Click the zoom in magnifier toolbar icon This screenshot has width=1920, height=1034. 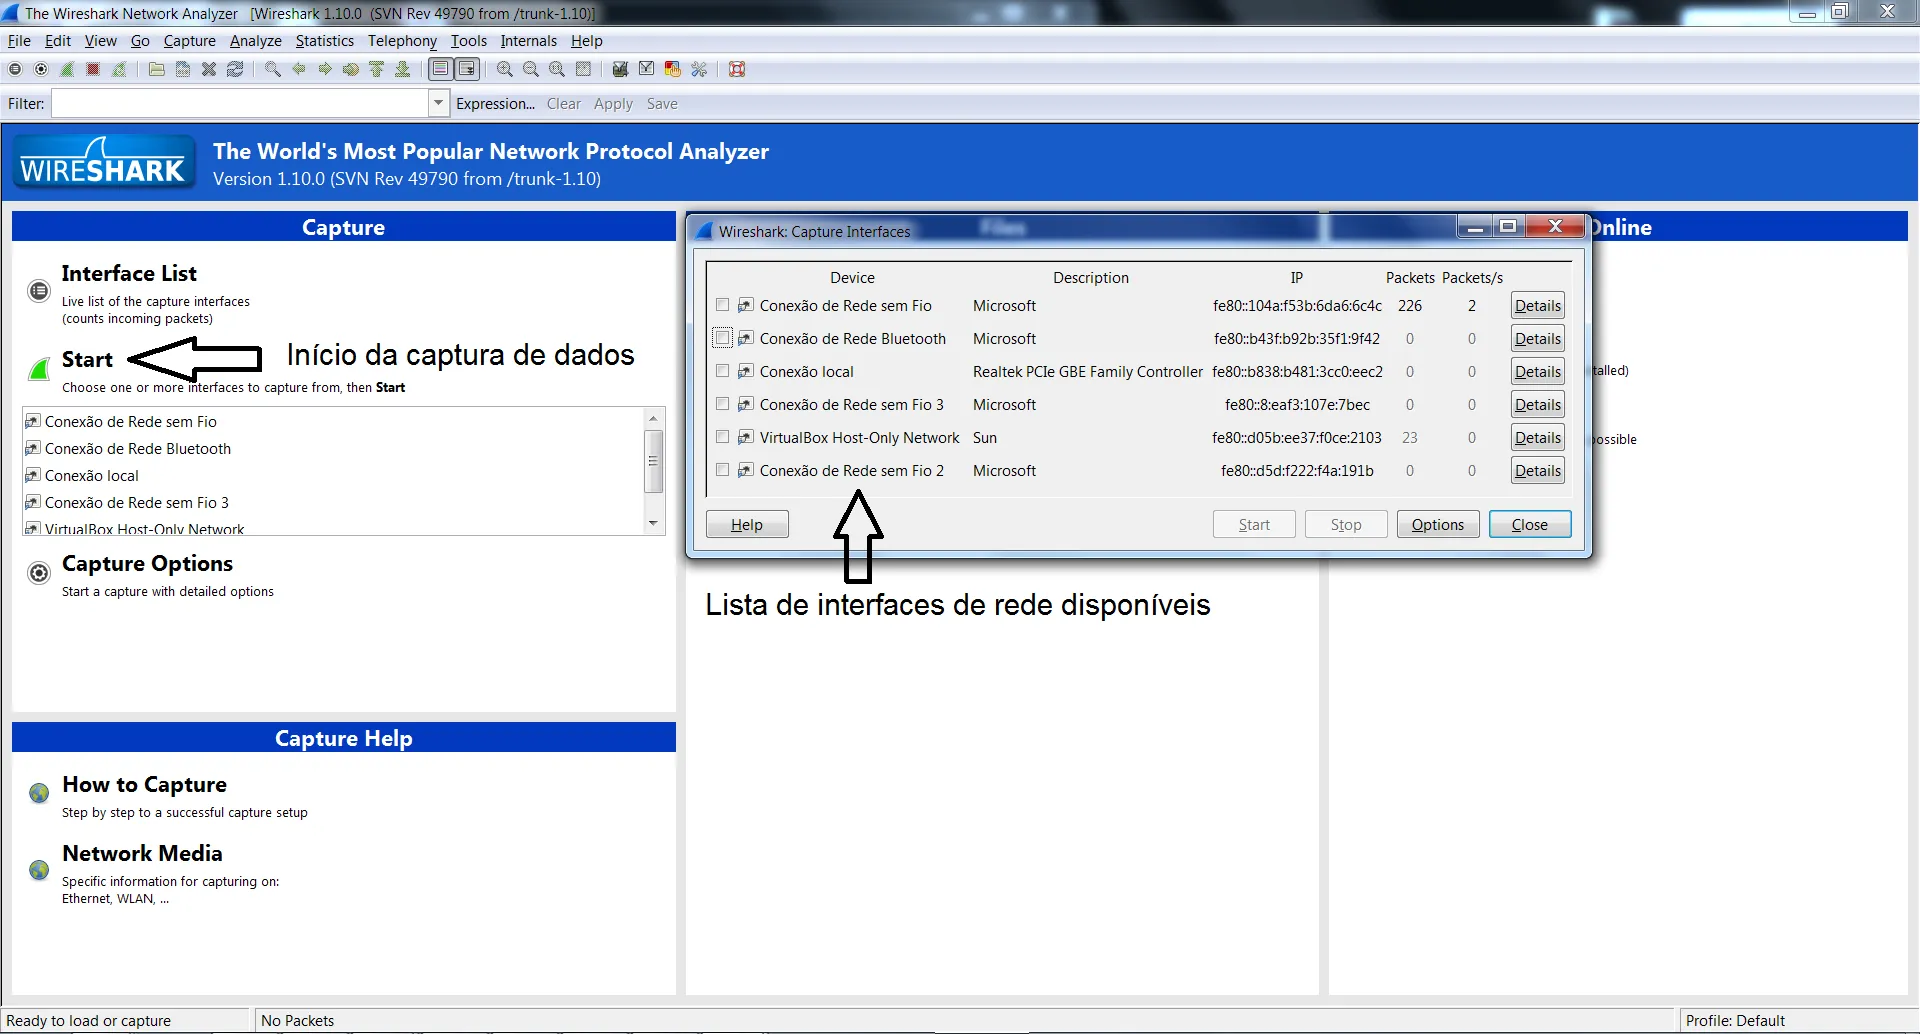(x=505, y=69)
